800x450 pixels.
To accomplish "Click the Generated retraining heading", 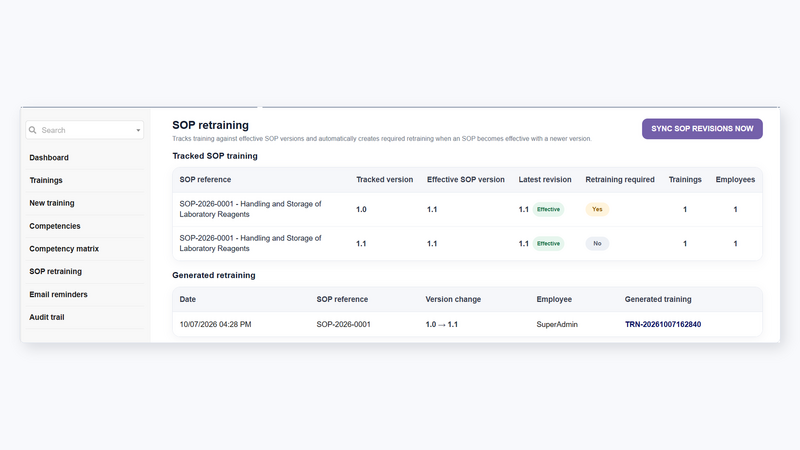I will click(214, 276).
